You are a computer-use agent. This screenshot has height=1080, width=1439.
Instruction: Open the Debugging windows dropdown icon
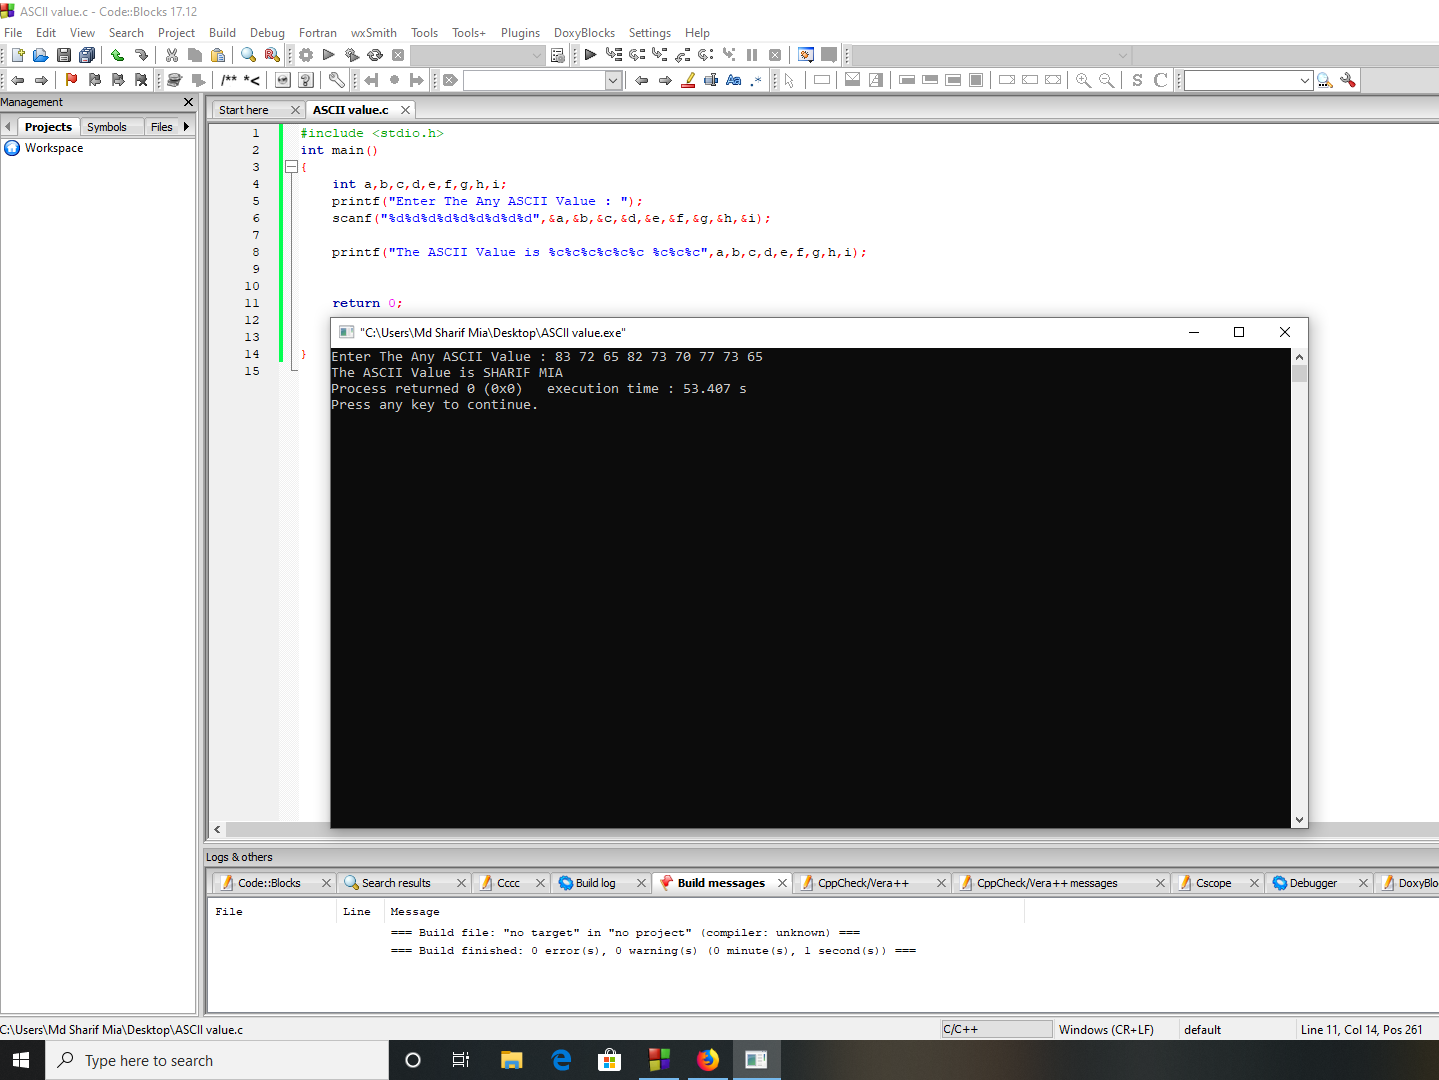pos(805,55)
